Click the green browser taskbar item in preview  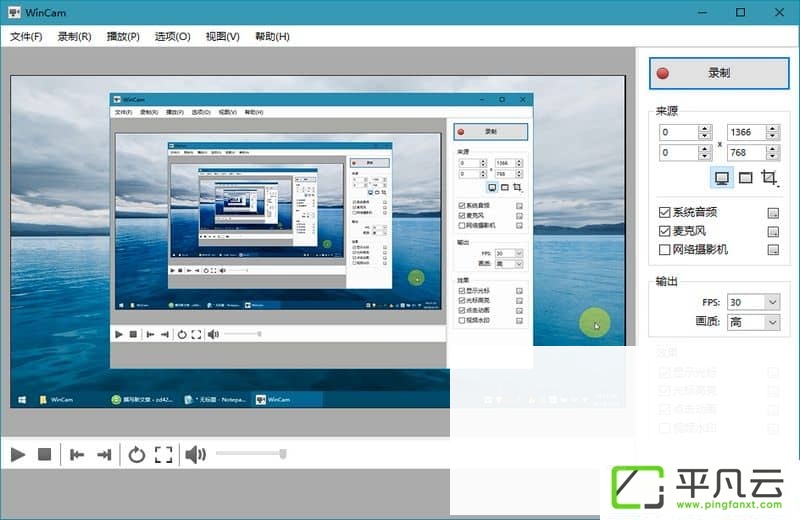click(x=142, y=400)
